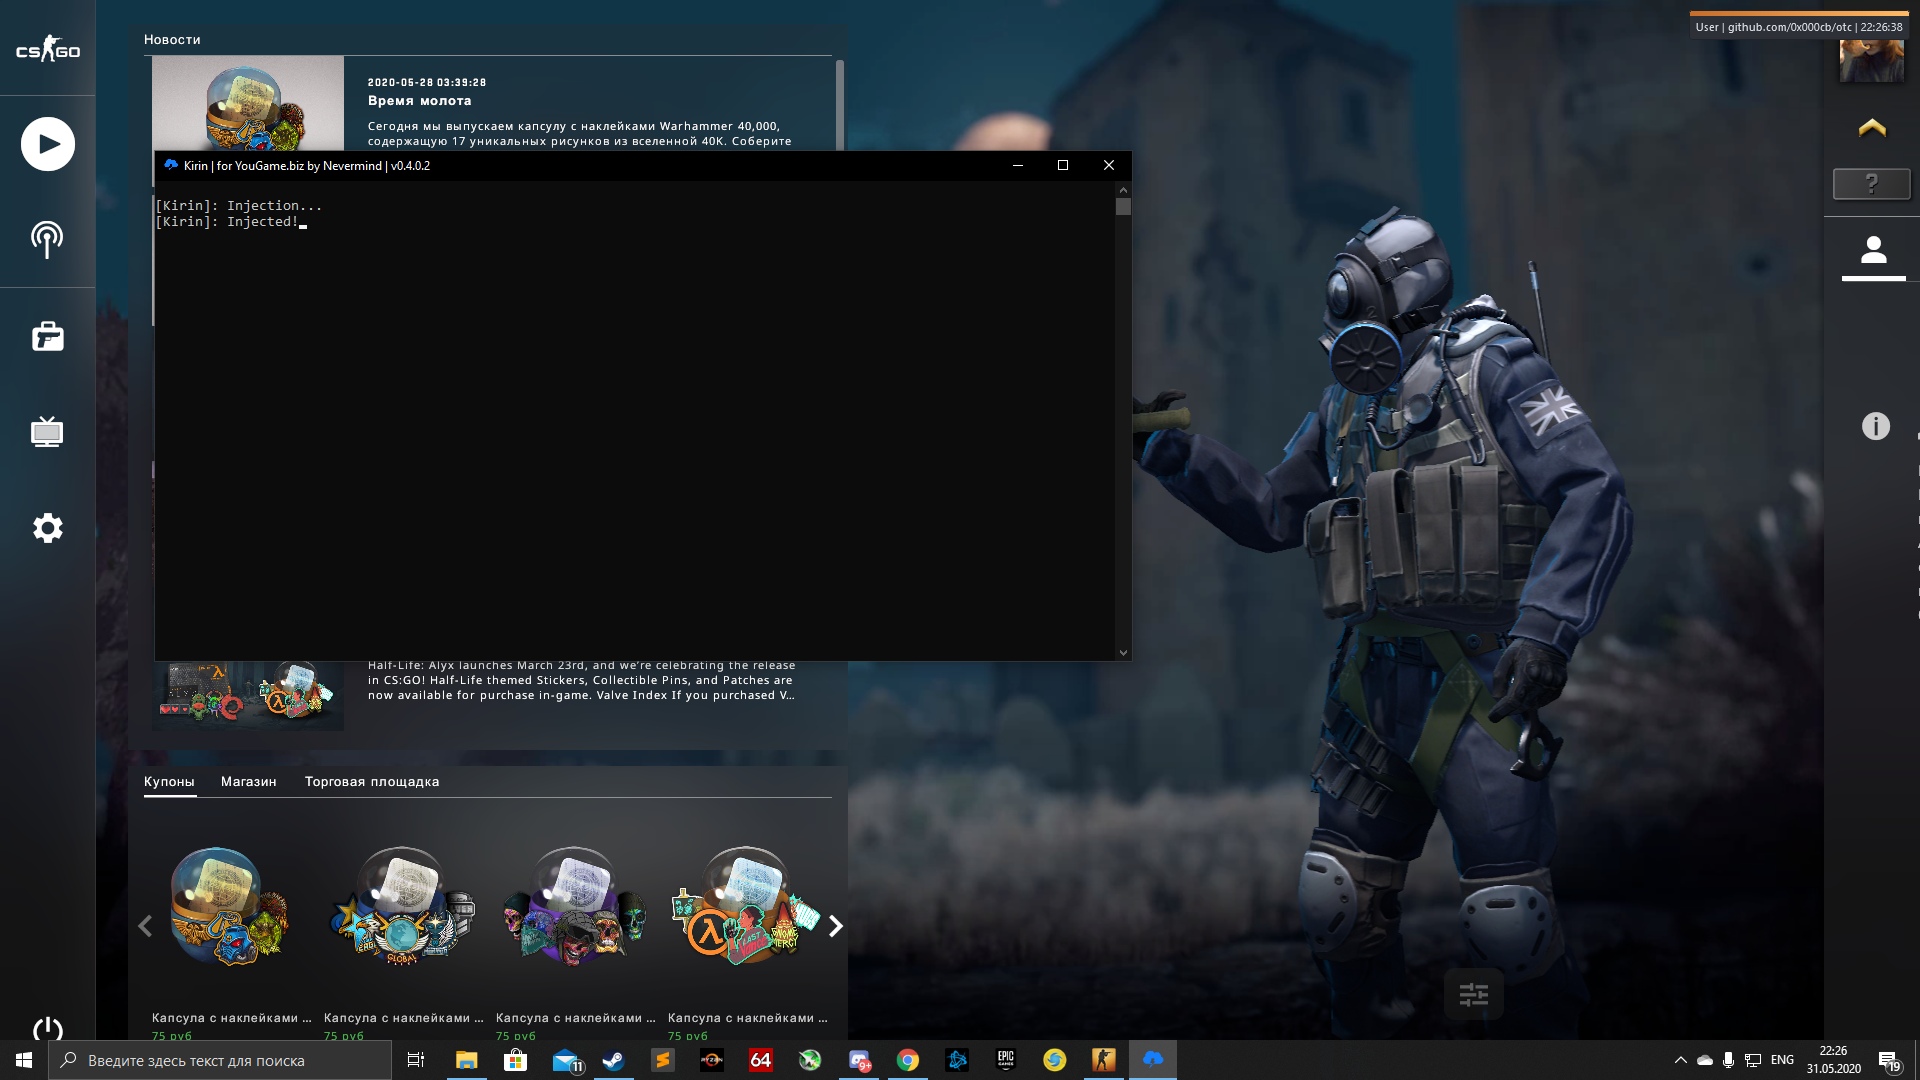Click the CS:GO logo in sidebar
1920x1080 pixels.
coord(48,48)
